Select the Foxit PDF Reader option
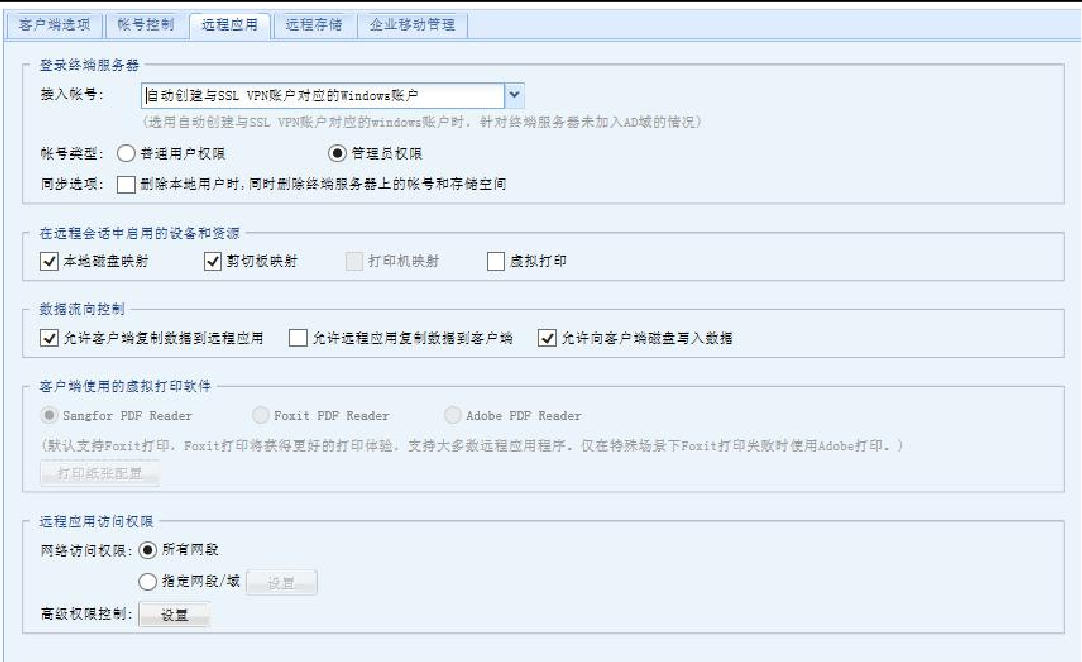This screenshot has width=1082, height=662. [x=260, y=415]
